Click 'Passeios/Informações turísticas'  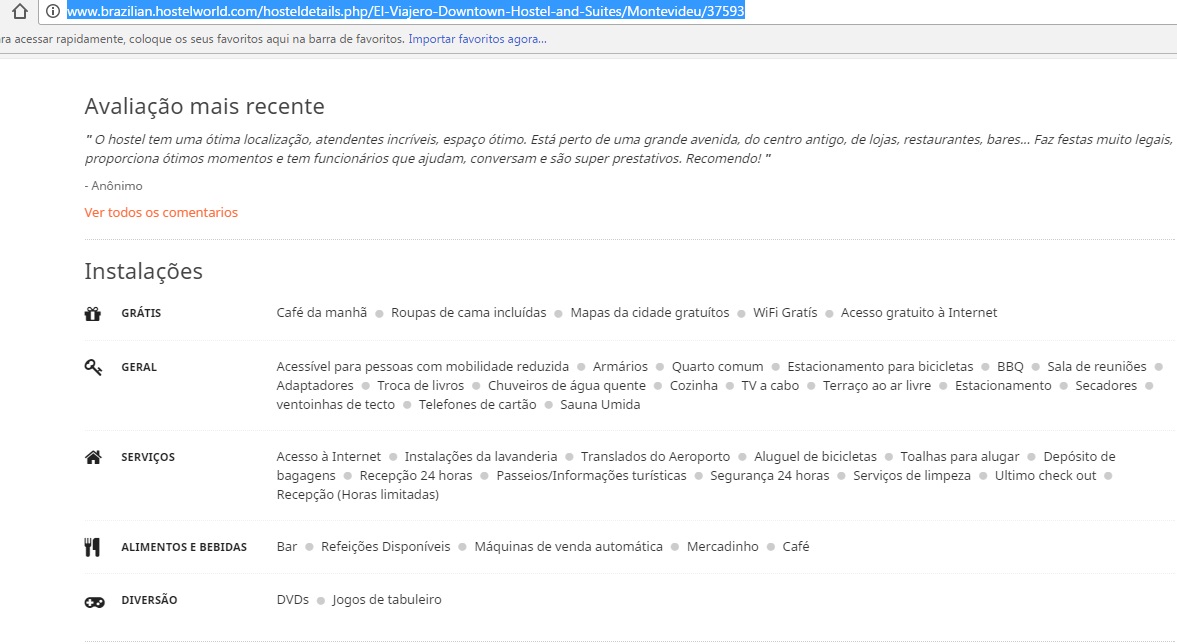(x=592, y=475)
